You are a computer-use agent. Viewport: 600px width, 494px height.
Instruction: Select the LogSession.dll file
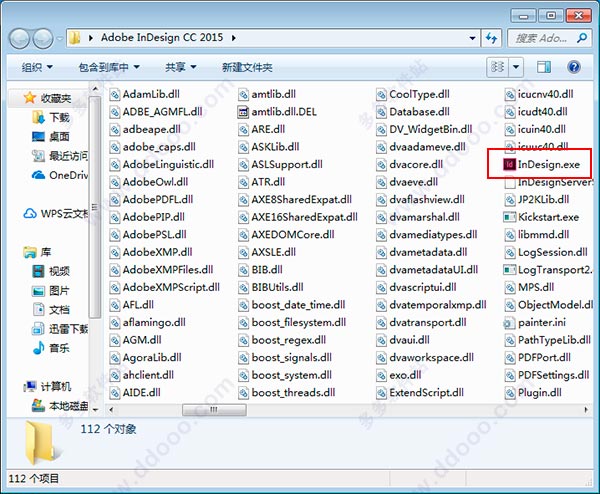pyautogui.click(x=546, y=253)
